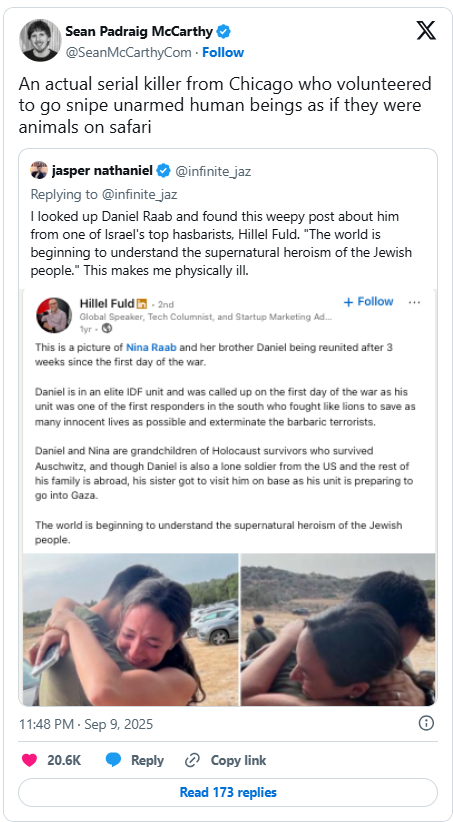453x822 pixels.
Task: Open the Nina Raab profile link
Action: pyautogui.click(x=148, y=347)
